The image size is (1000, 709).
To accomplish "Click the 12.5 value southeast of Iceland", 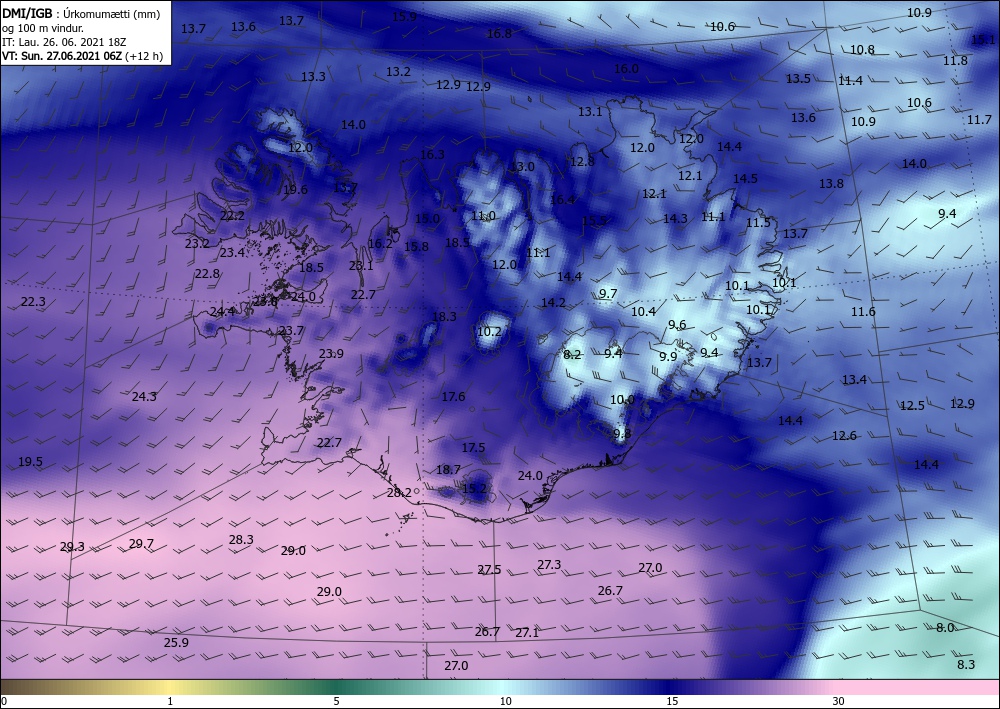I will (913, 406).
